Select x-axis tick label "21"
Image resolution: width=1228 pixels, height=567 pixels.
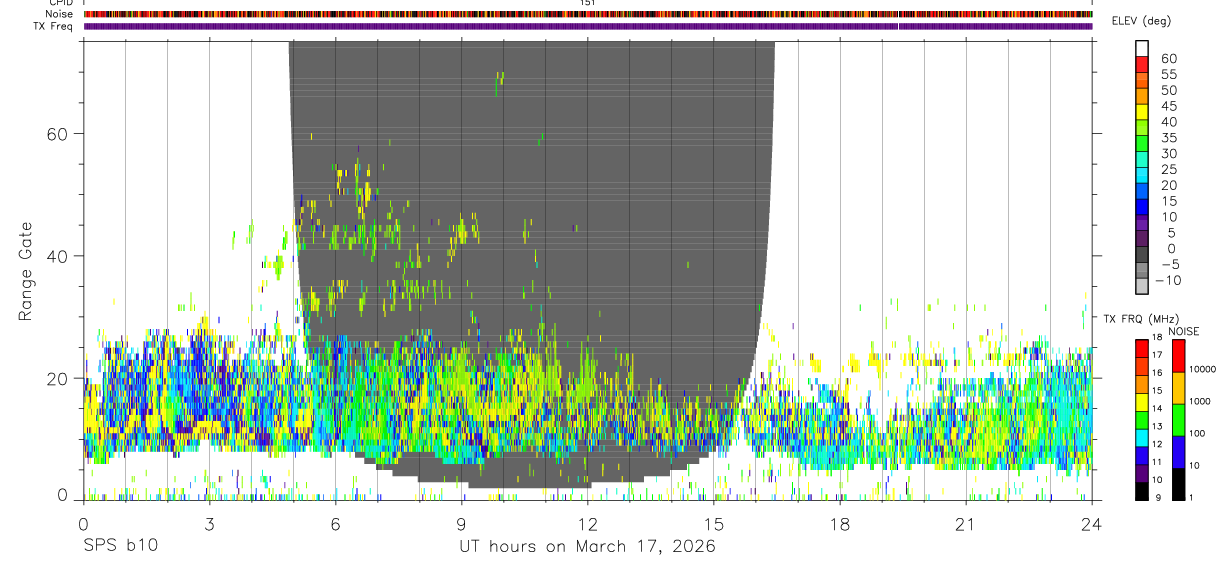tap(966, 524)
